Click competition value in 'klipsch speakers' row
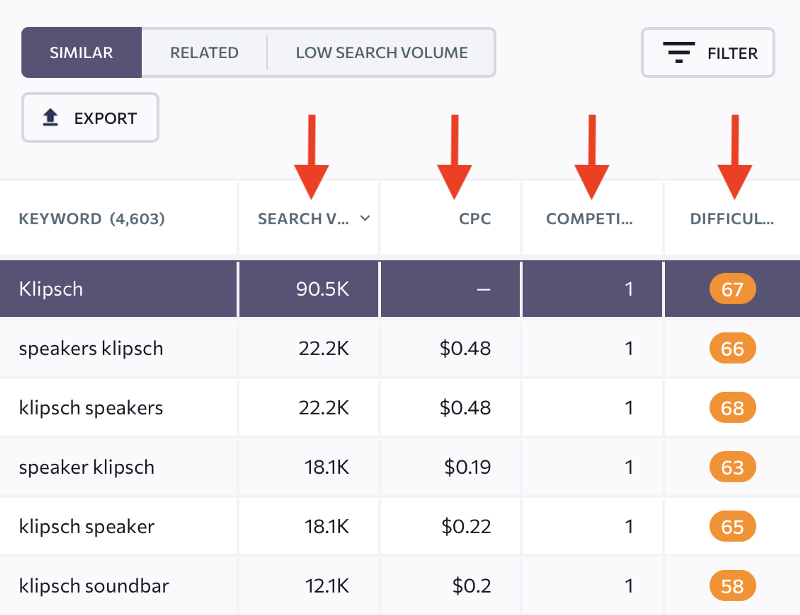 click(629, 408)
